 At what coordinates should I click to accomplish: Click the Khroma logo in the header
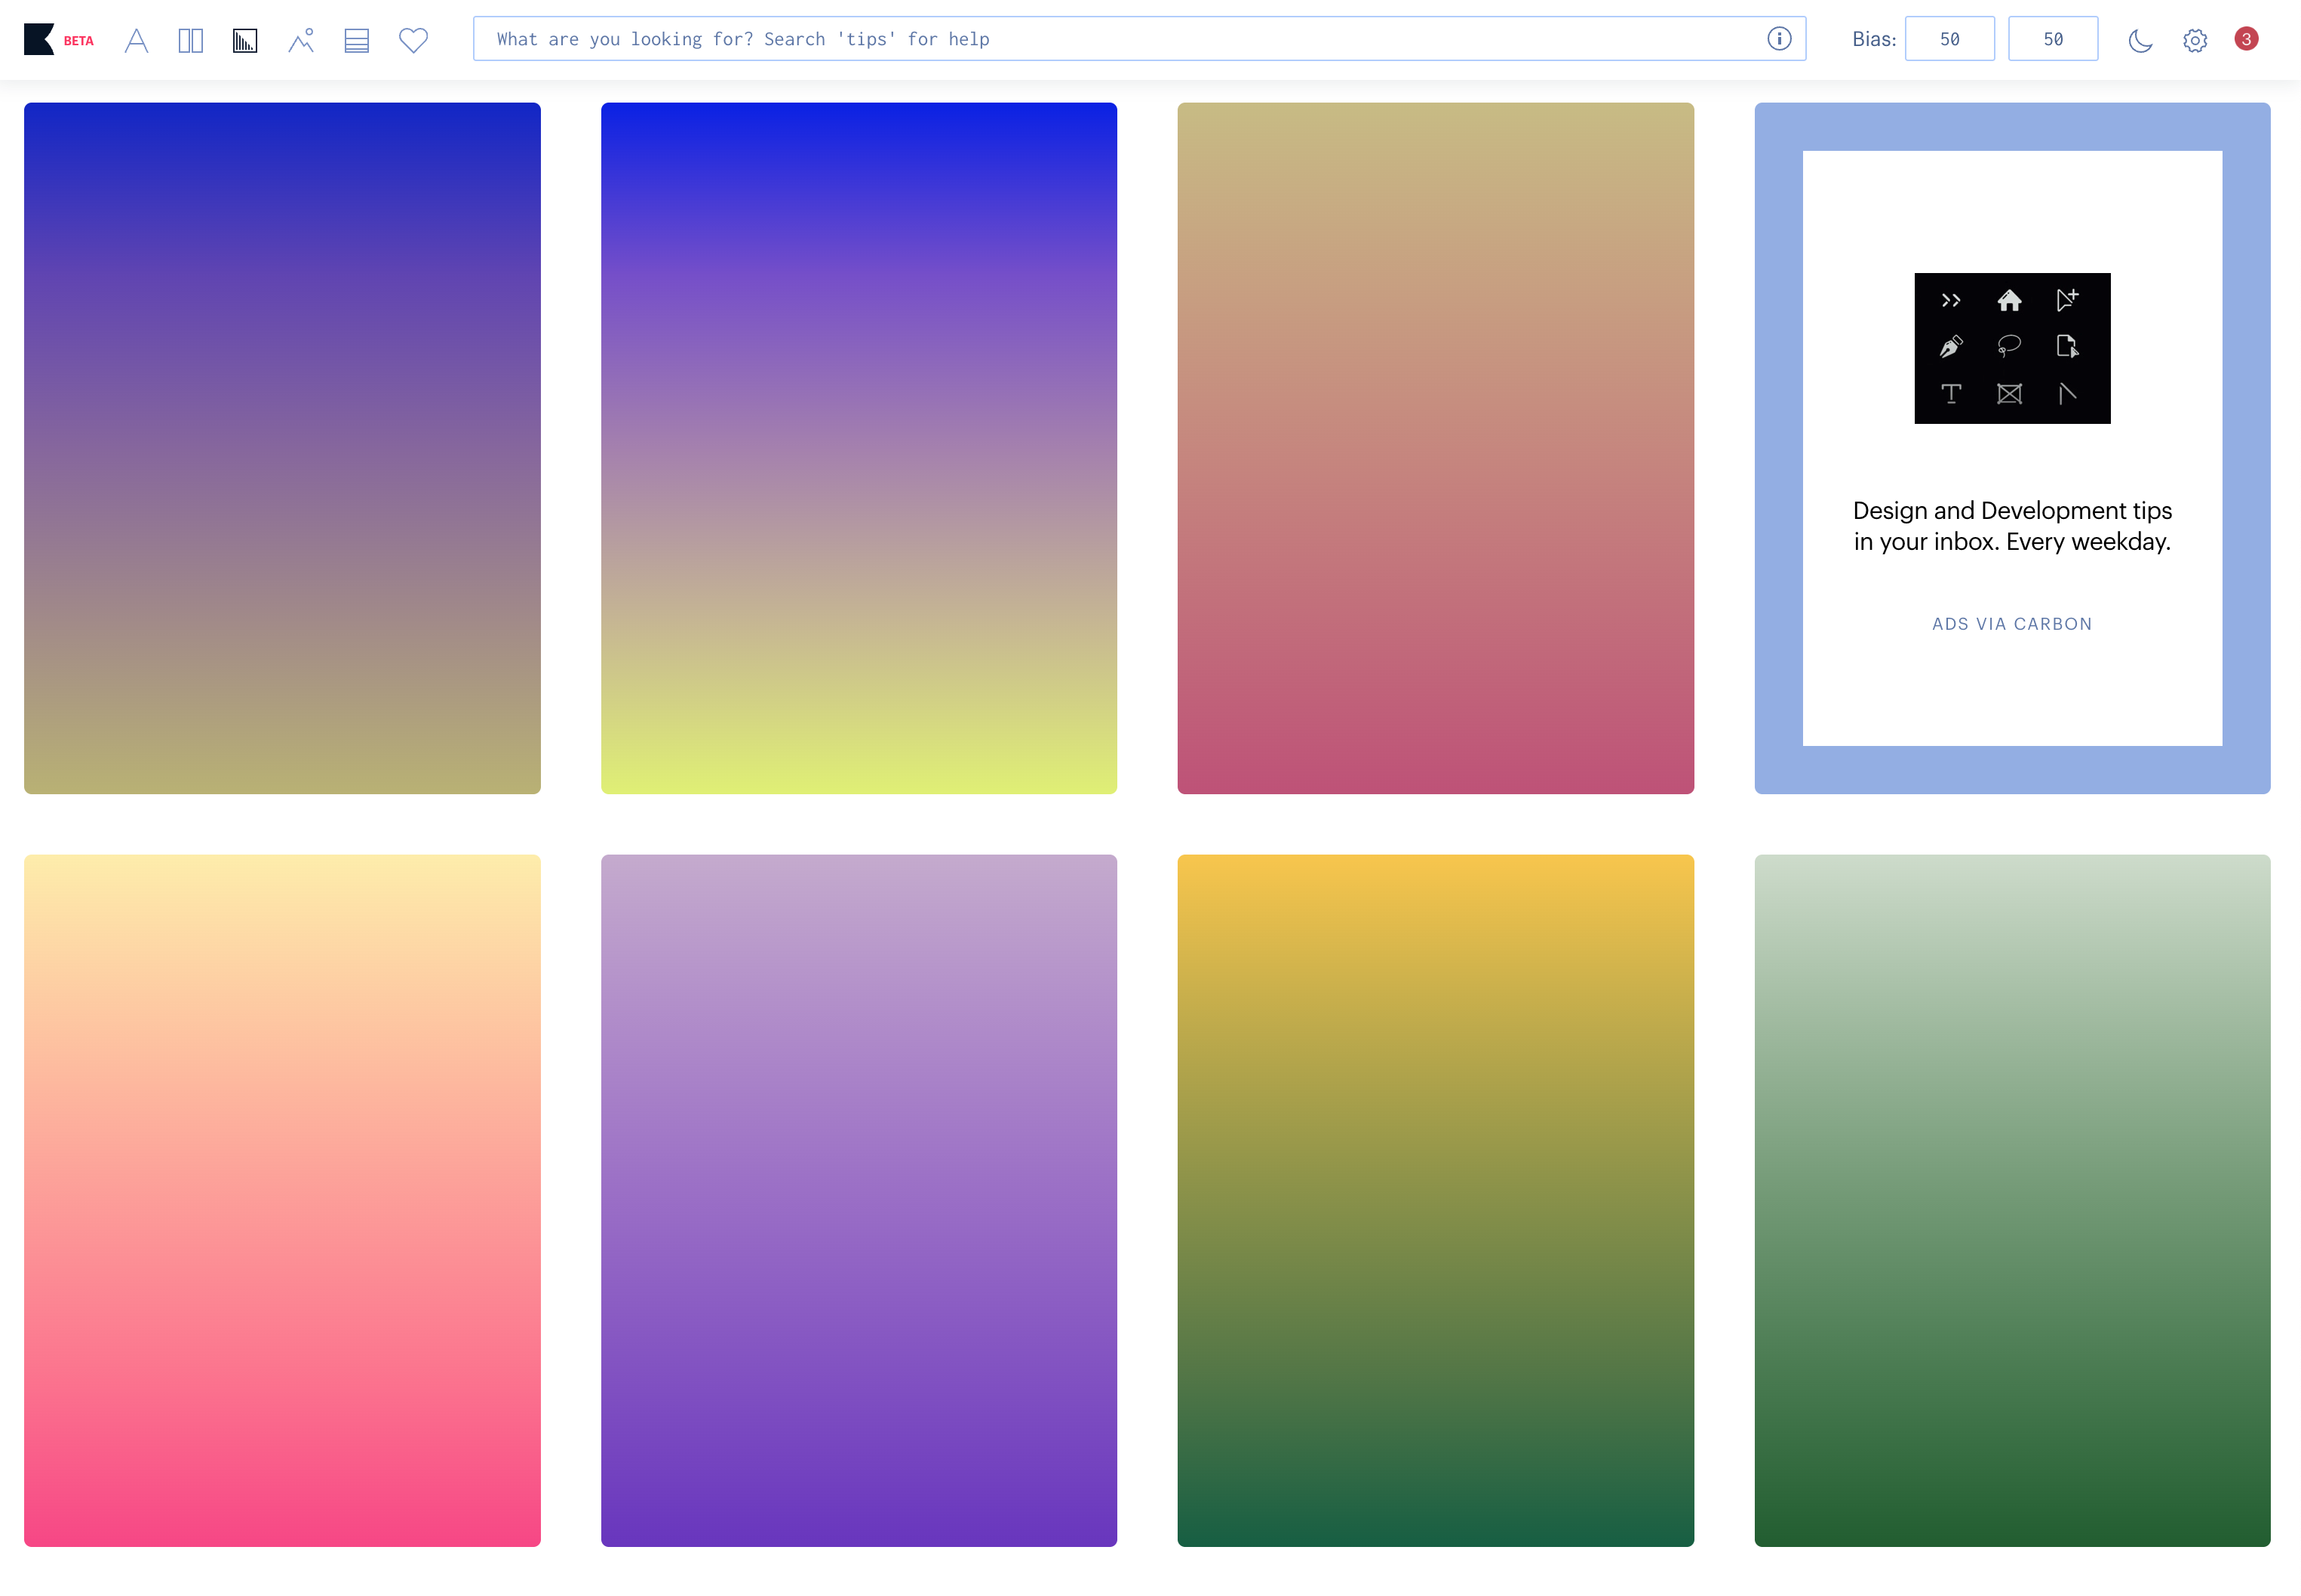click(x=40, y=39)
